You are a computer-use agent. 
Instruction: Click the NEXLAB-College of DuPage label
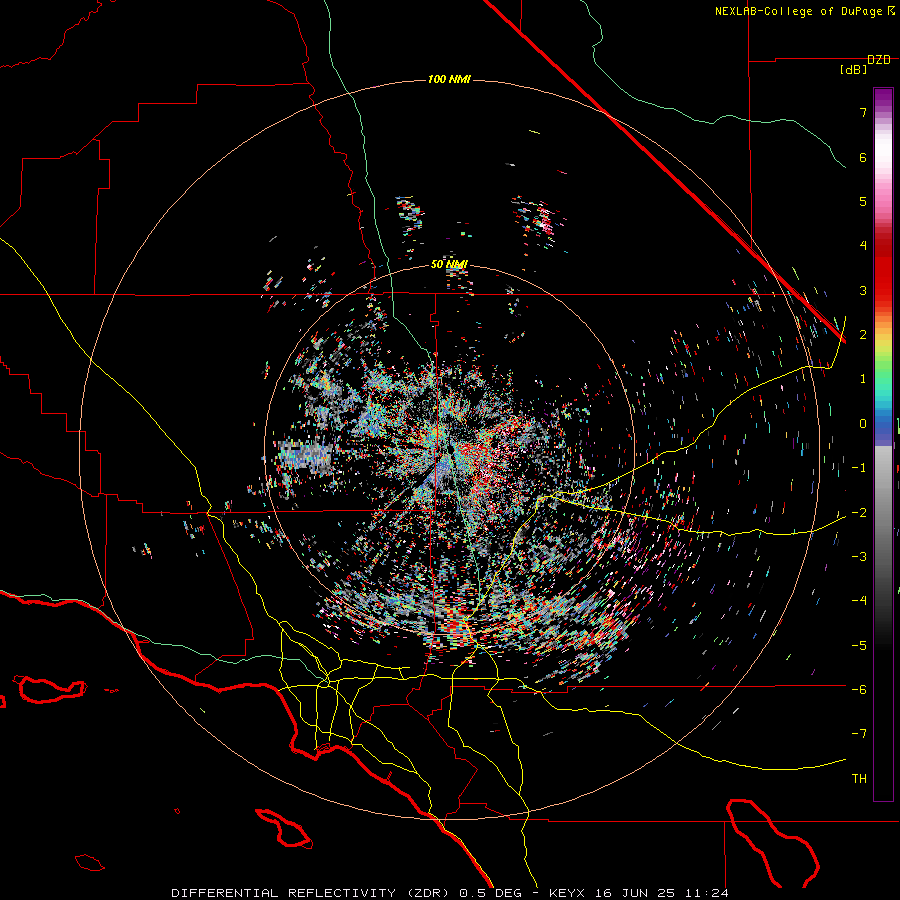point(798,11)
